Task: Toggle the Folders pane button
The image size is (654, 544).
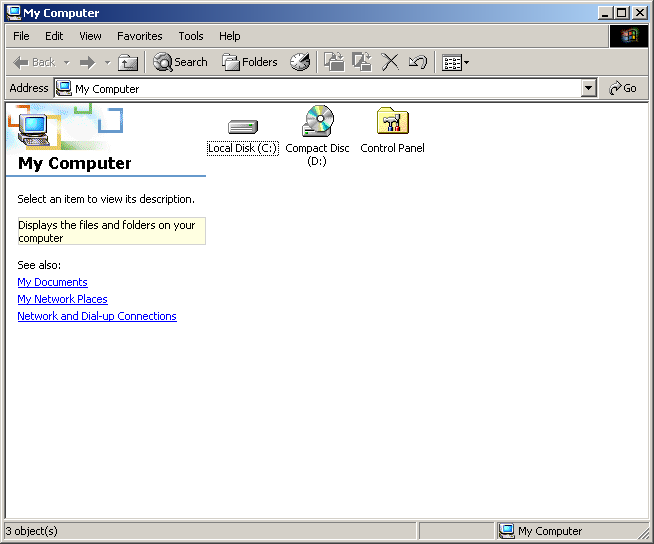Action: (x=250, y=62)
